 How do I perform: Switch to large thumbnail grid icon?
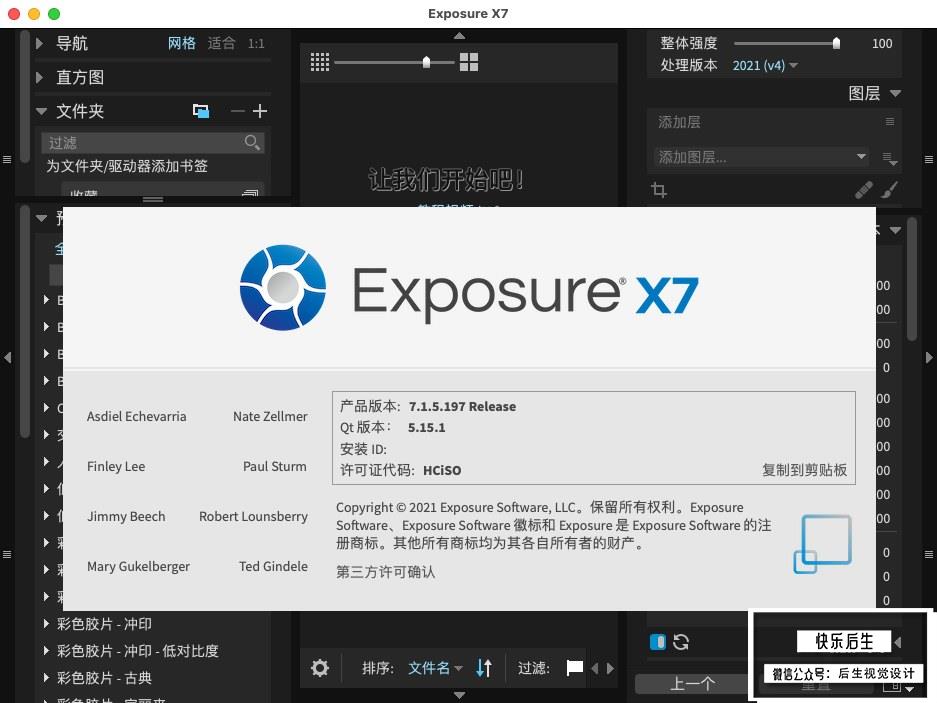(468, 62)
